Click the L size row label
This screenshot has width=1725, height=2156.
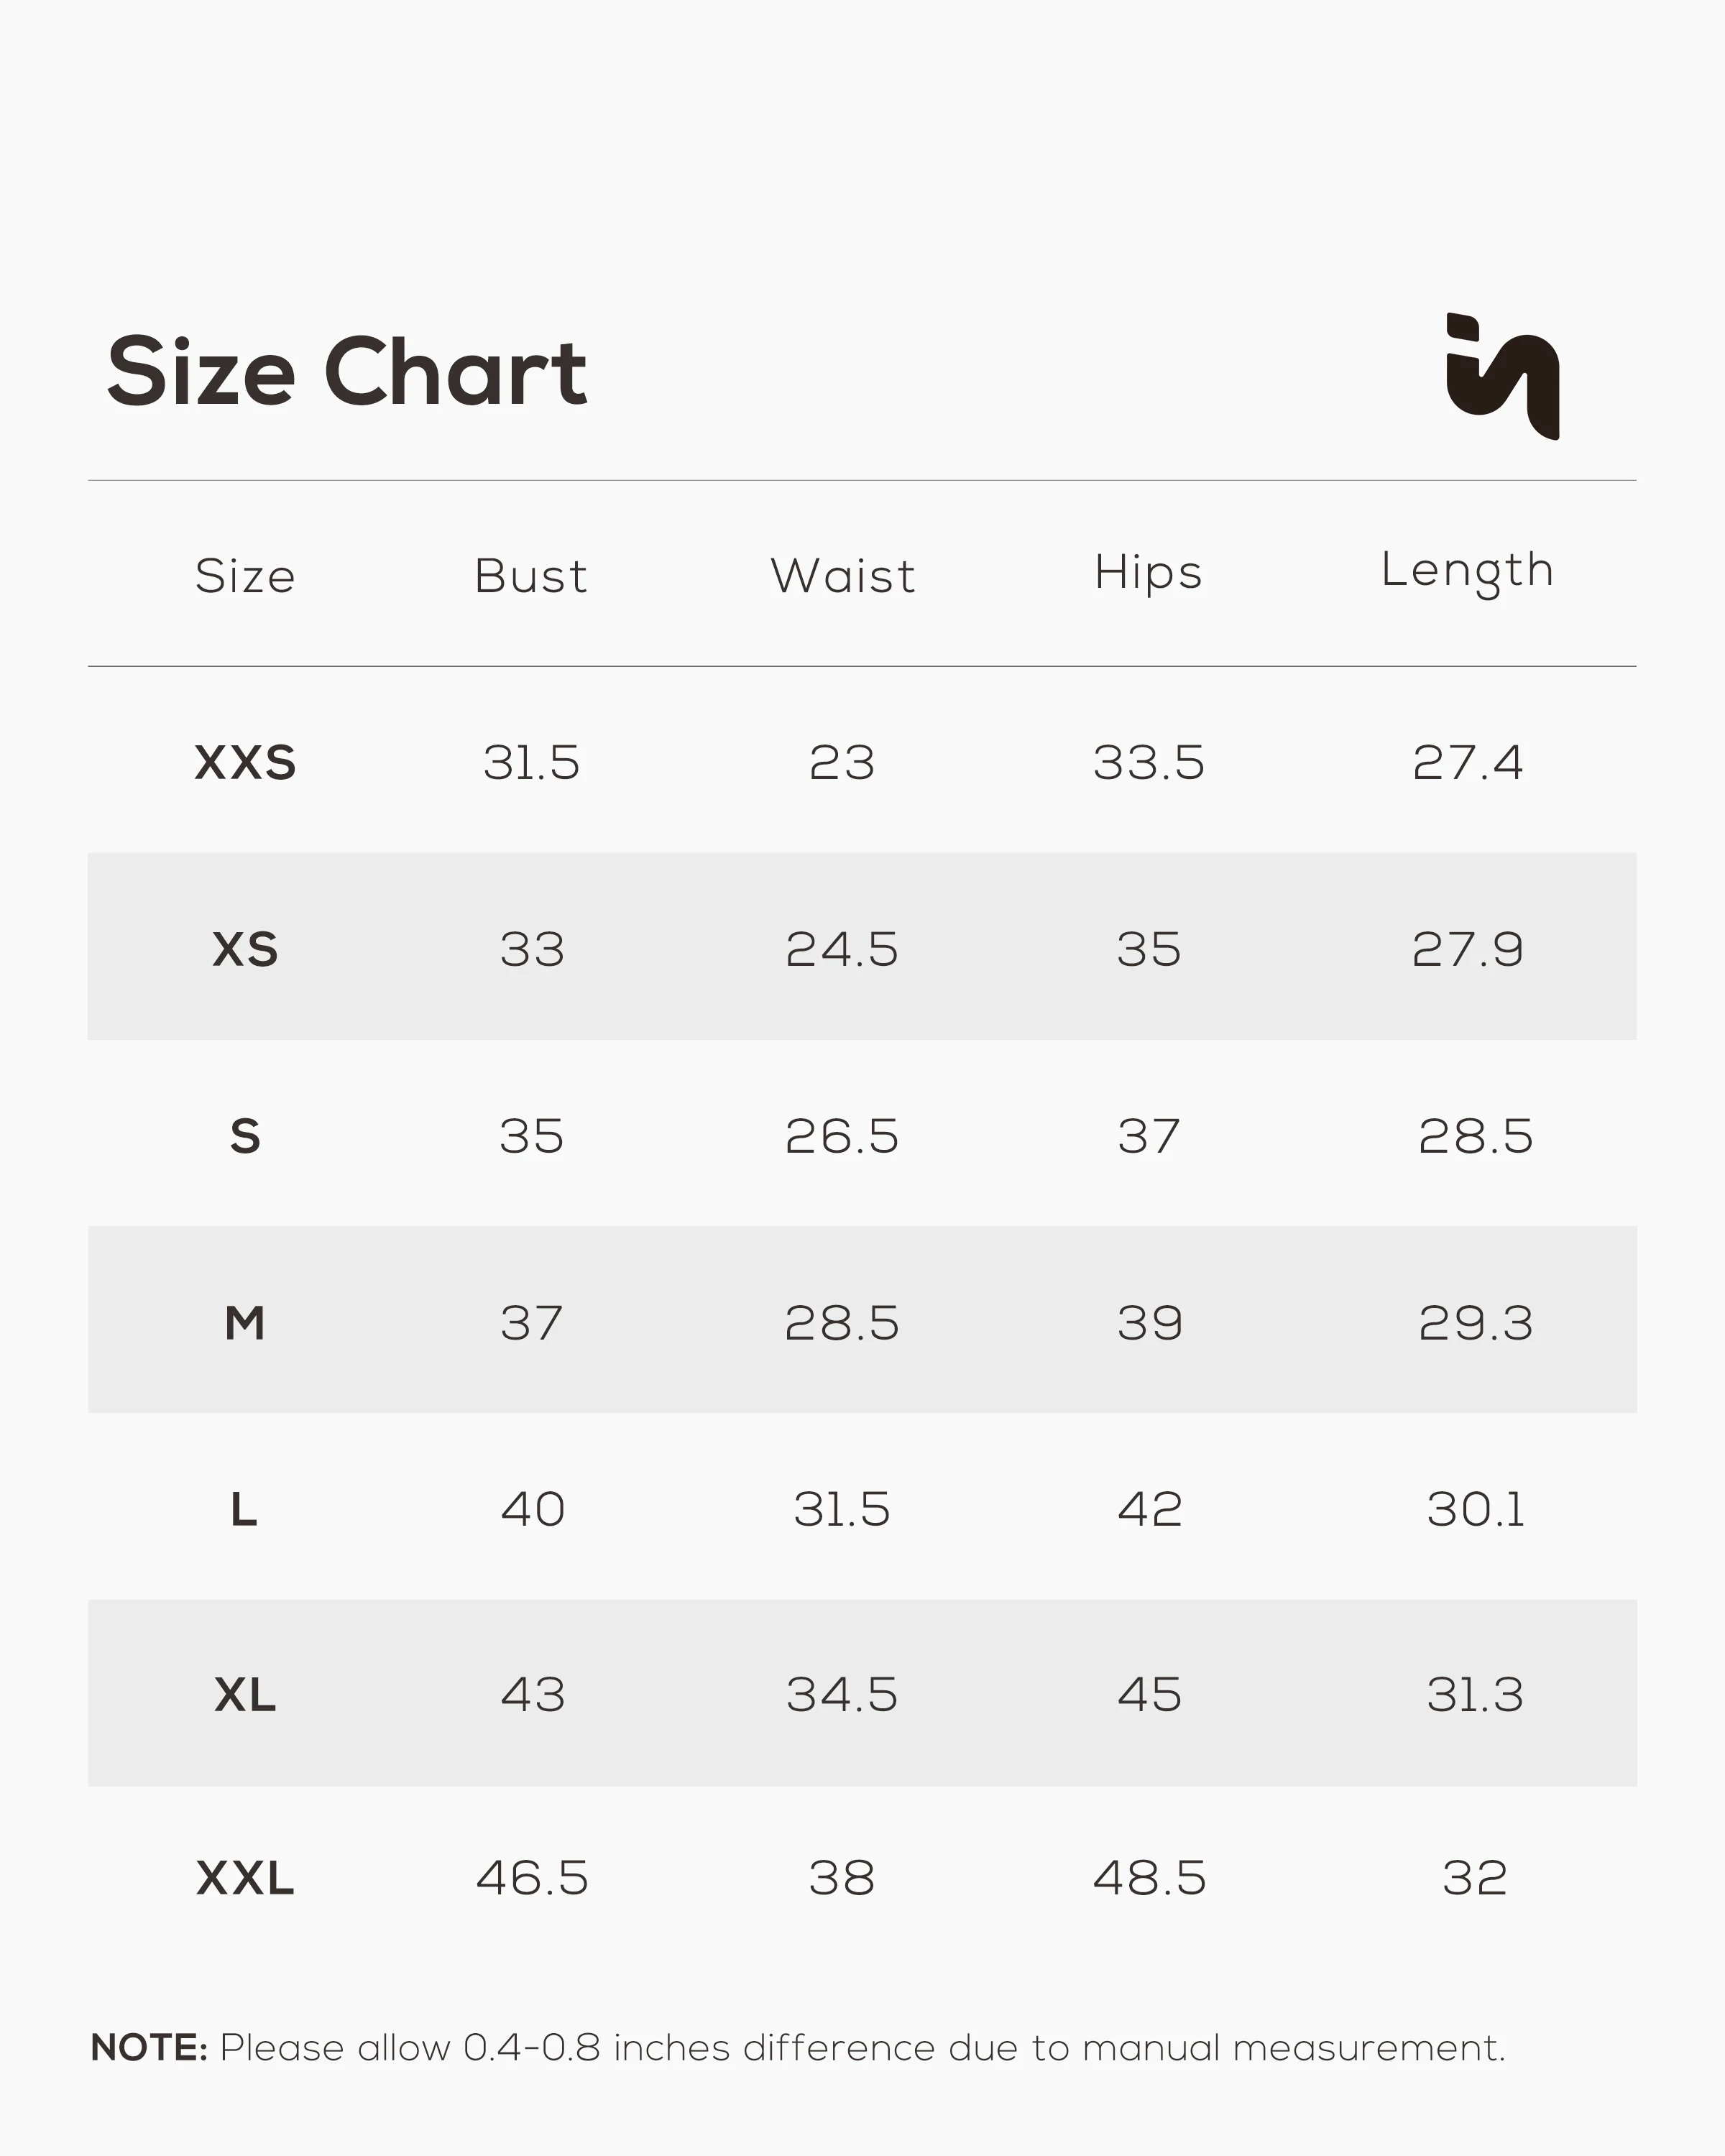click(245, 1509)
